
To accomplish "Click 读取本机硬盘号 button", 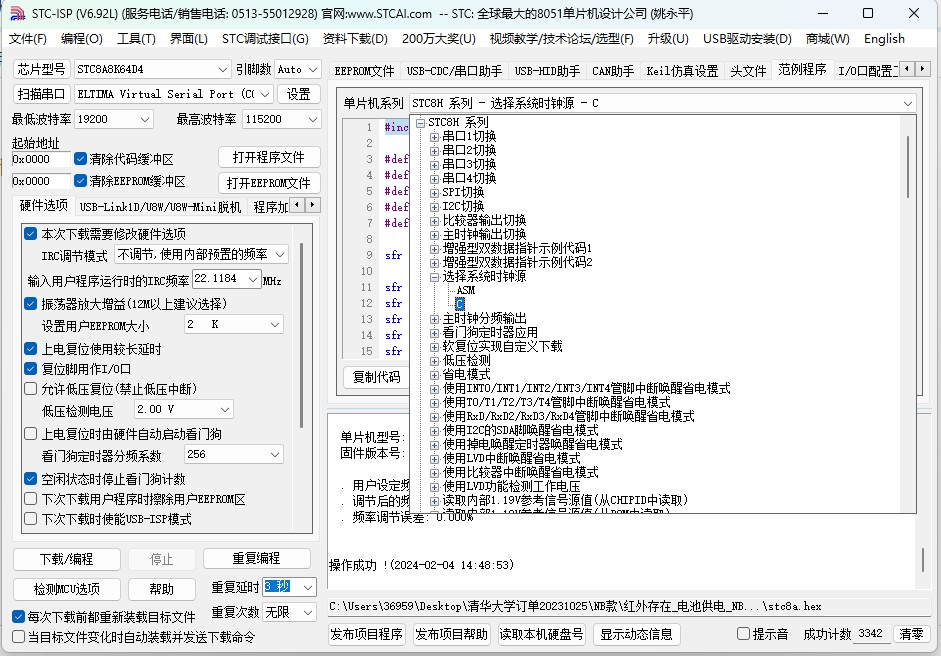I will [x=541, y=634].
